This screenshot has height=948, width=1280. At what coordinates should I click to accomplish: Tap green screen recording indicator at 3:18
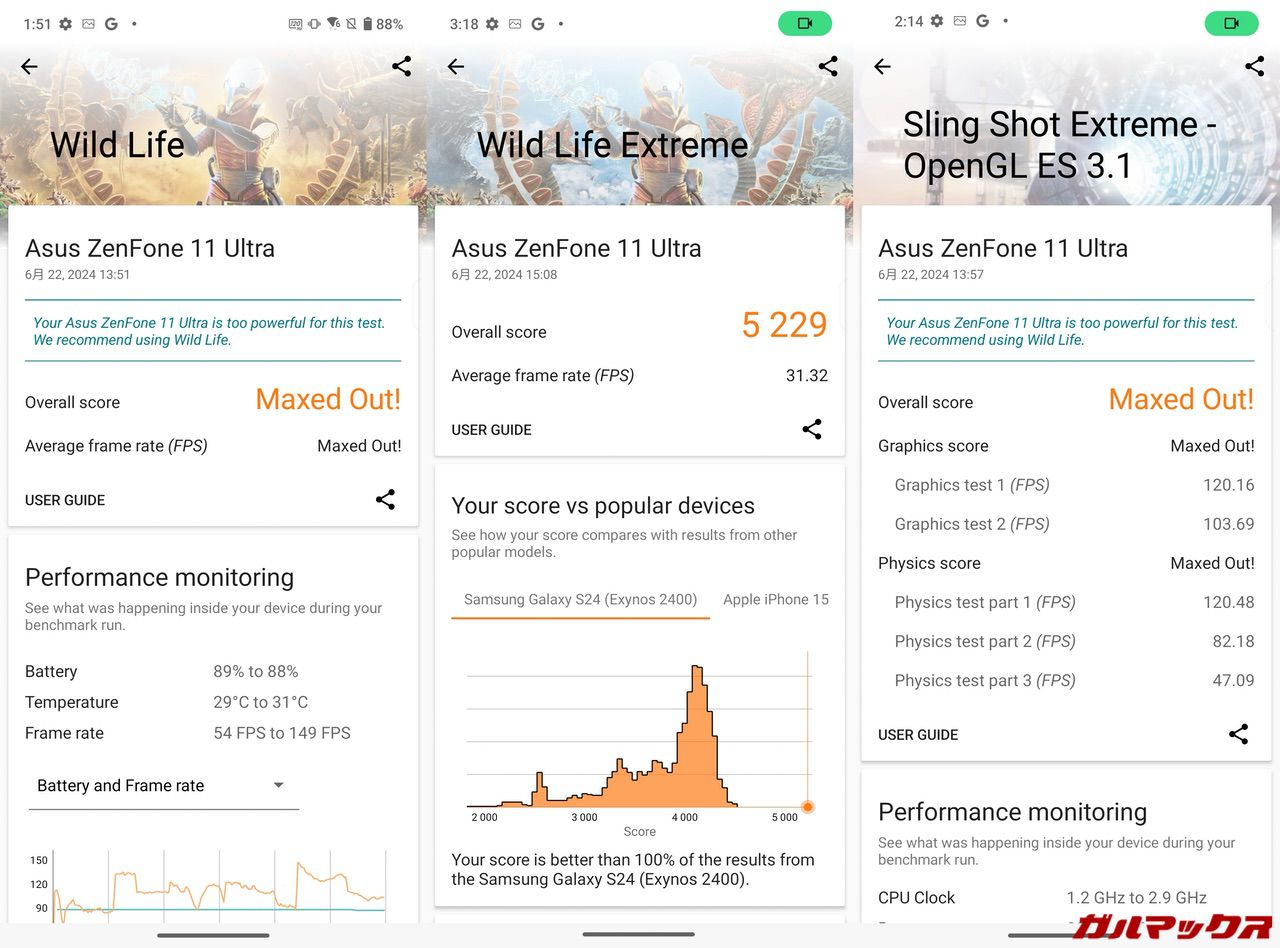pyautogui.click(x=804, y=23)
